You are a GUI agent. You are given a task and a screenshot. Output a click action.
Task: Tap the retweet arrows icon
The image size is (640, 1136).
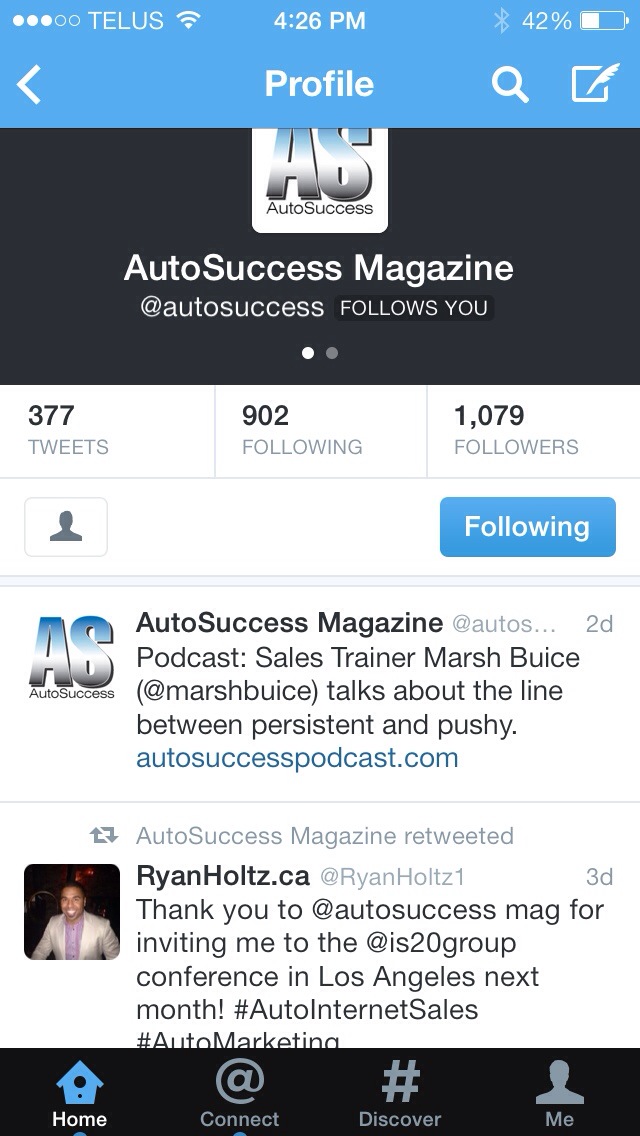pos(104,836)
